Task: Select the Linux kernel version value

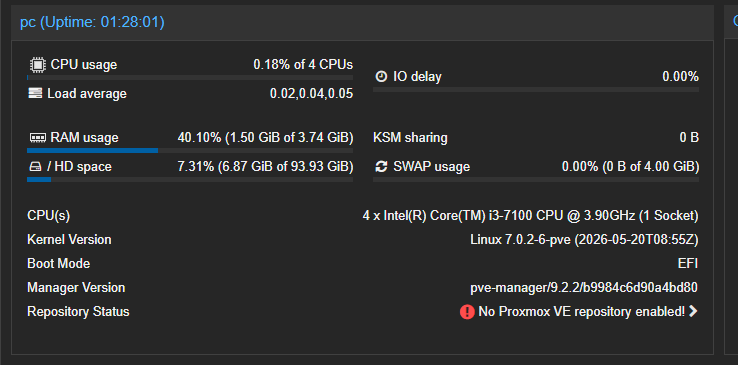Action: click(x=584, y=240)
